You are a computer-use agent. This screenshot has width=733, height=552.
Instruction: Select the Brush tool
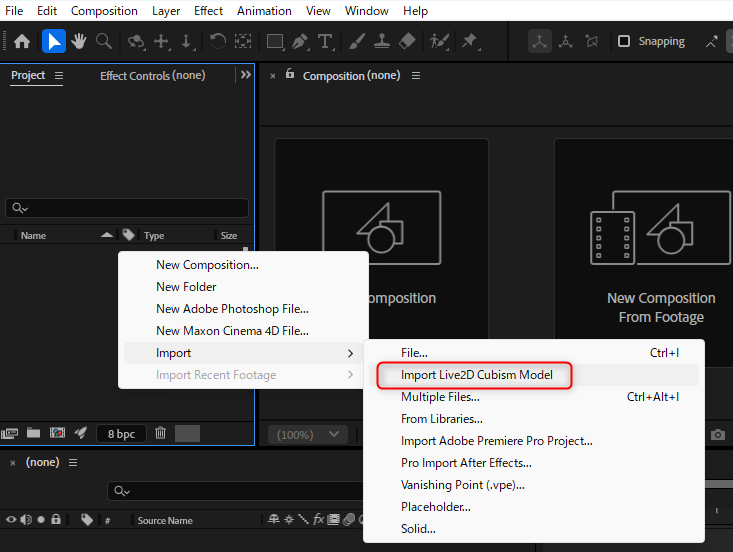(x=357, y=42)
